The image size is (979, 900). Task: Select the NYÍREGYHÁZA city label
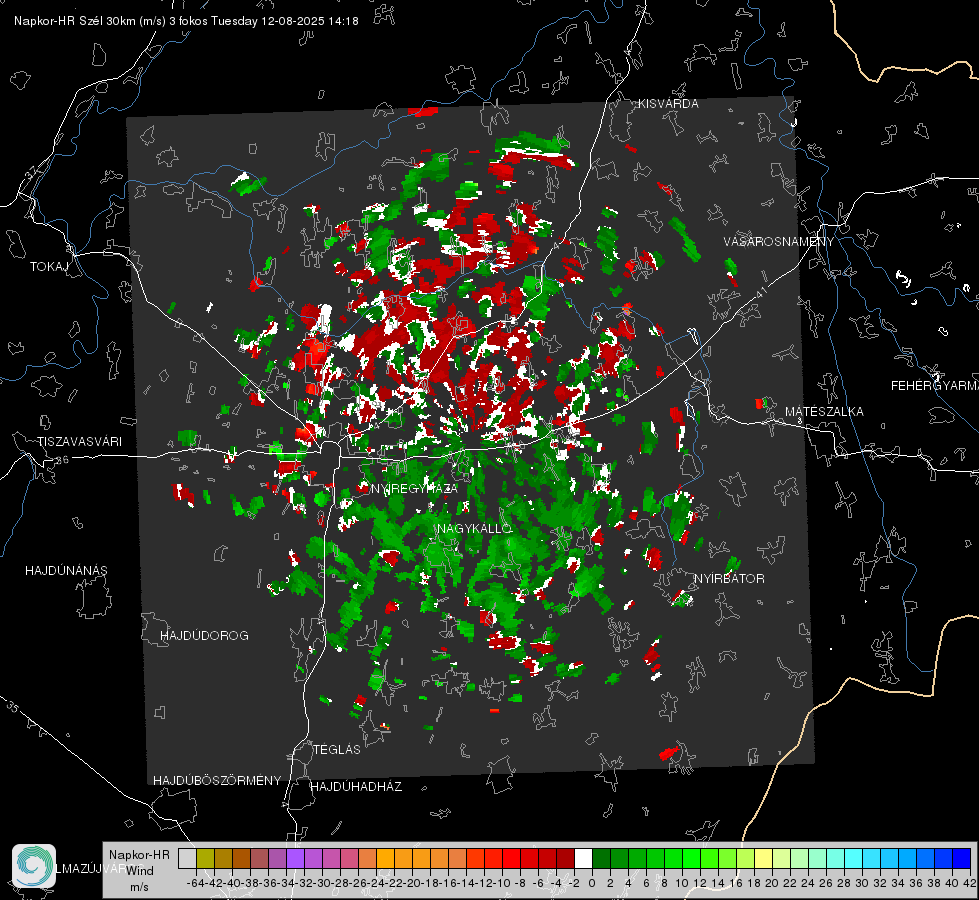pos(414,488)
